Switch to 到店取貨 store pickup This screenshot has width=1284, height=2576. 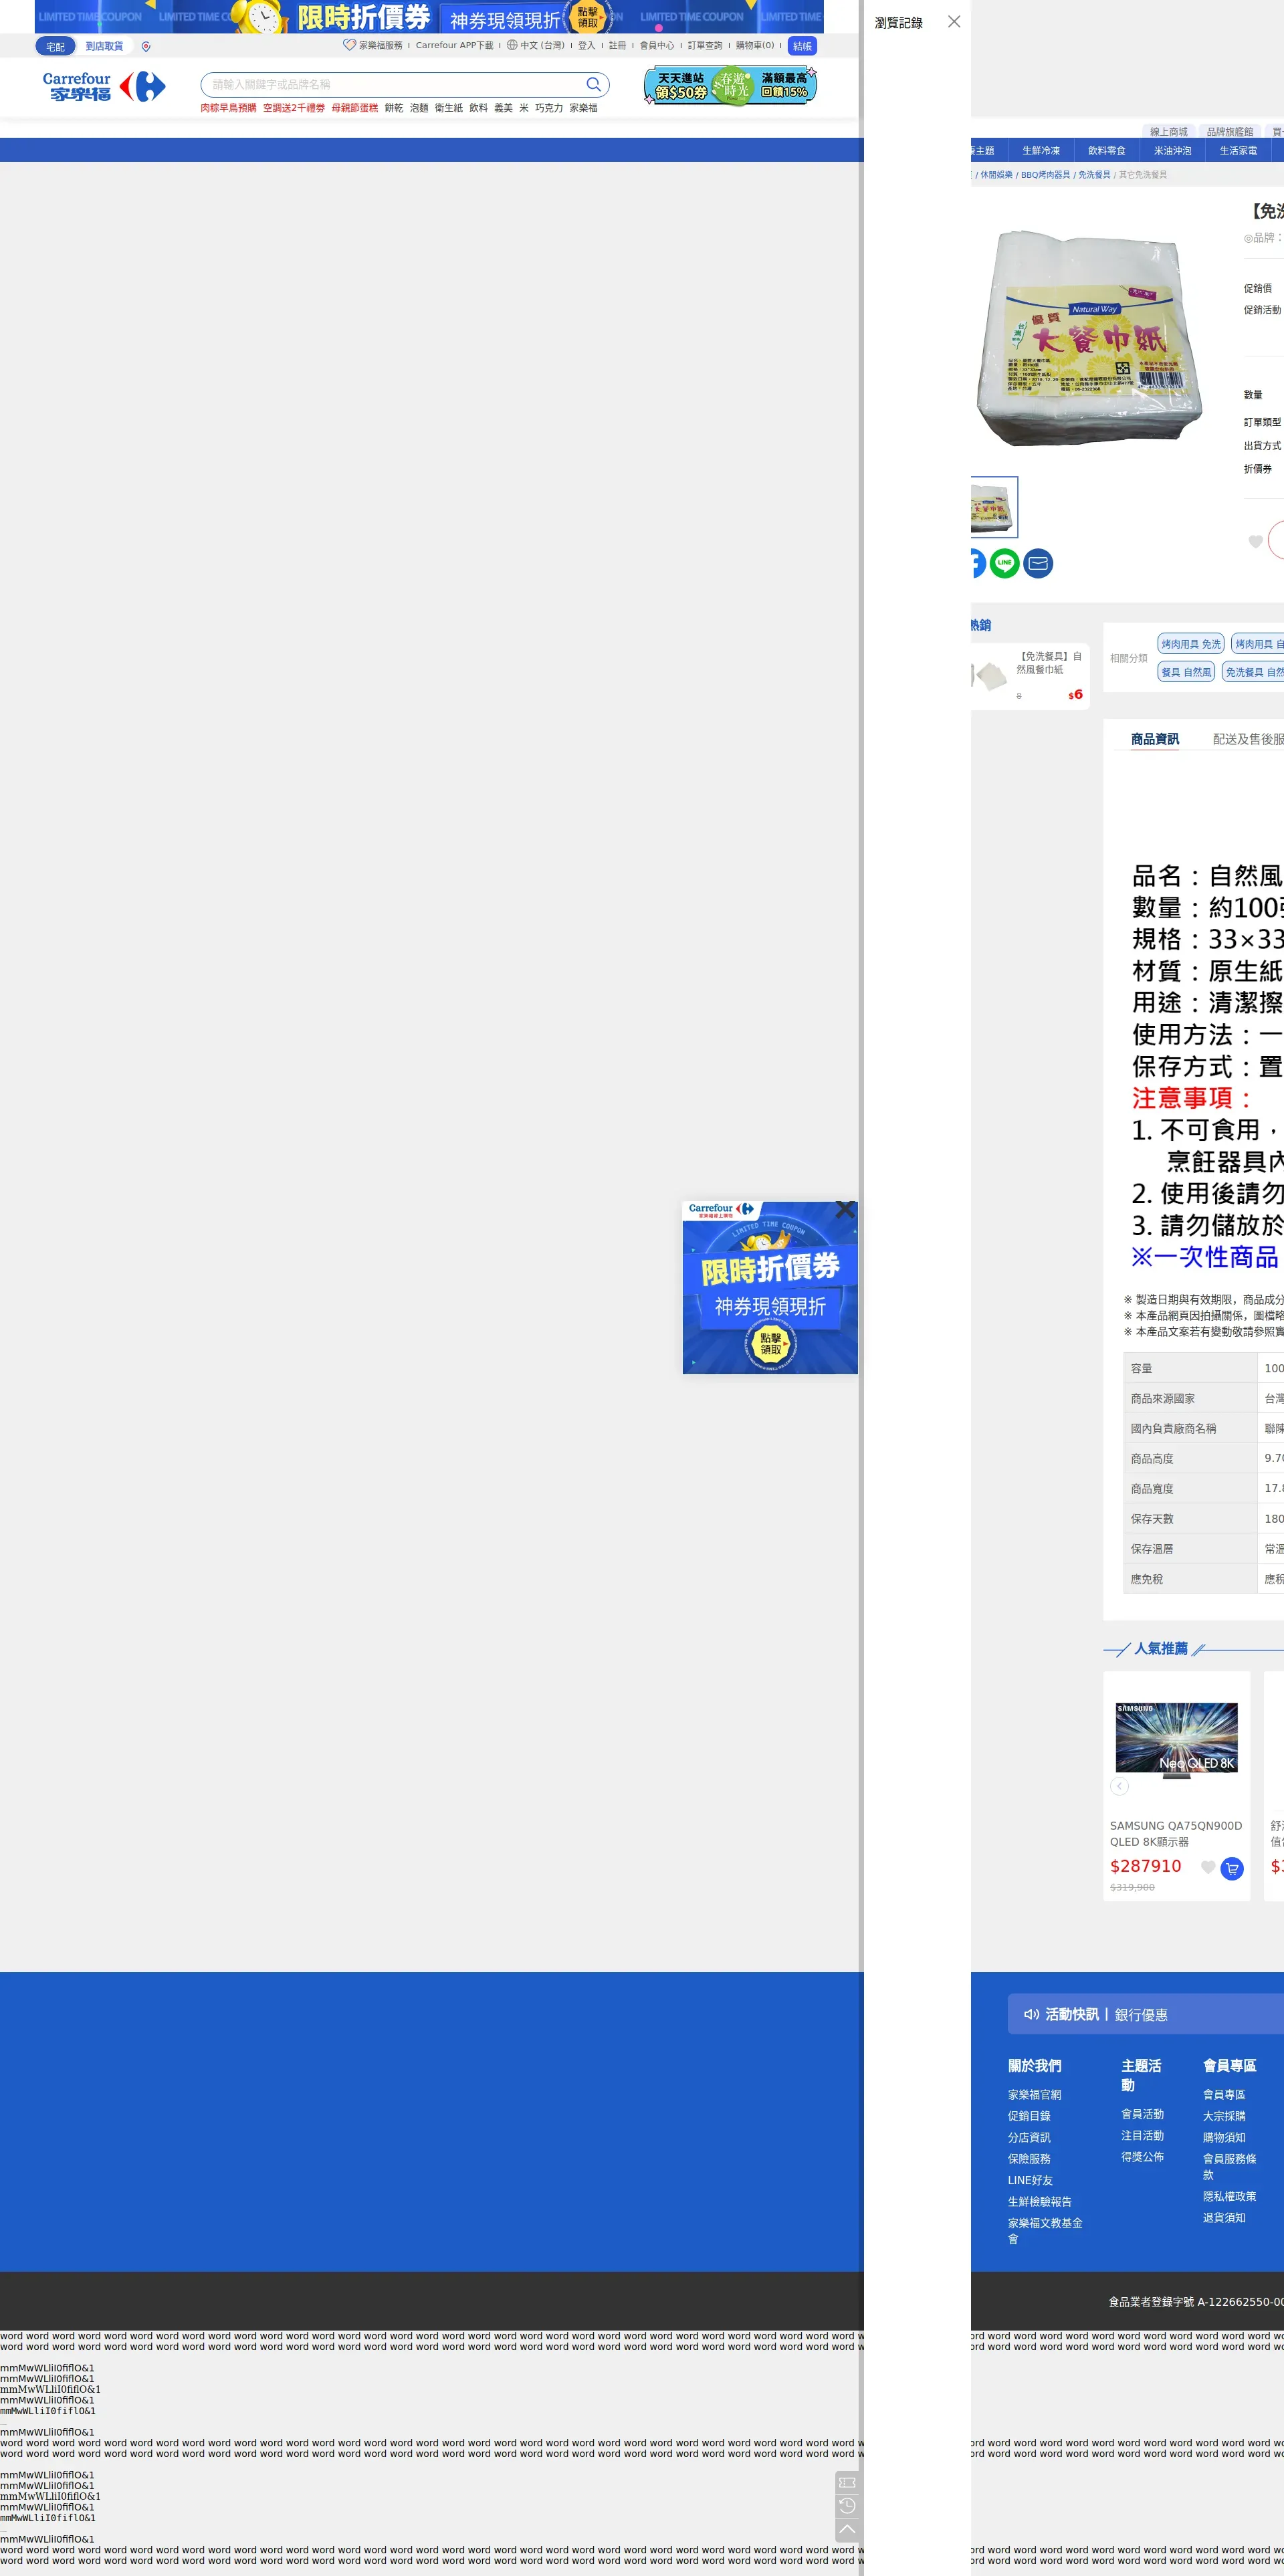pyautogui.click(x=104, y=47)
